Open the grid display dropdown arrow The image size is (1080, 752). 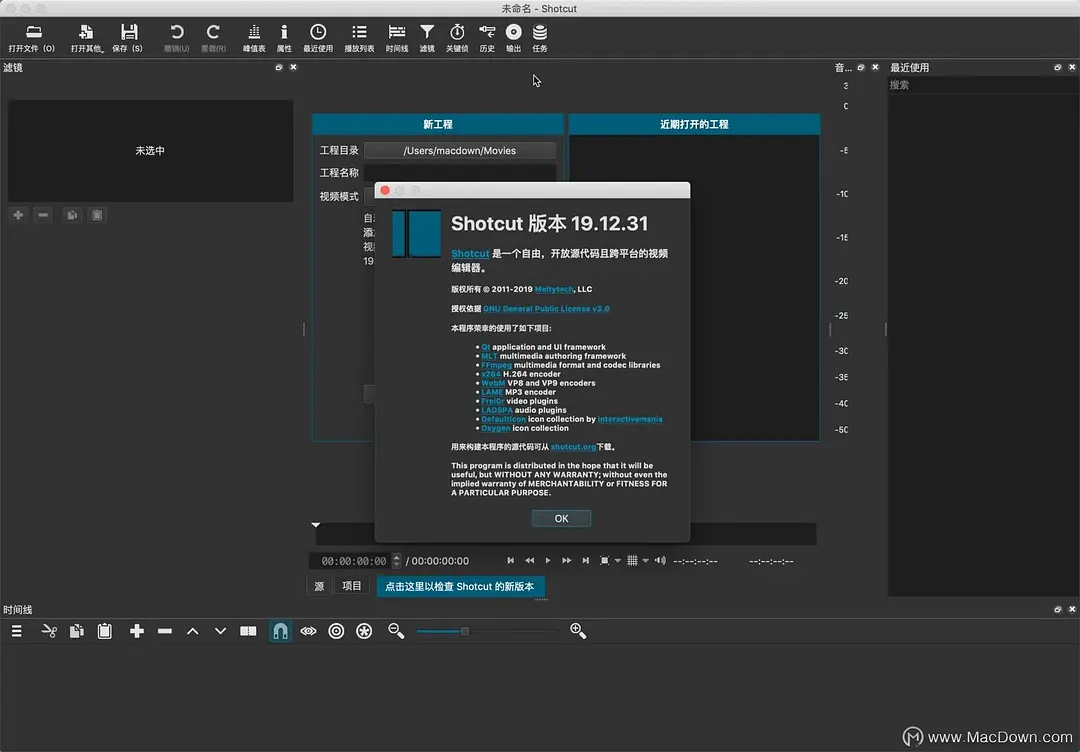645,561
